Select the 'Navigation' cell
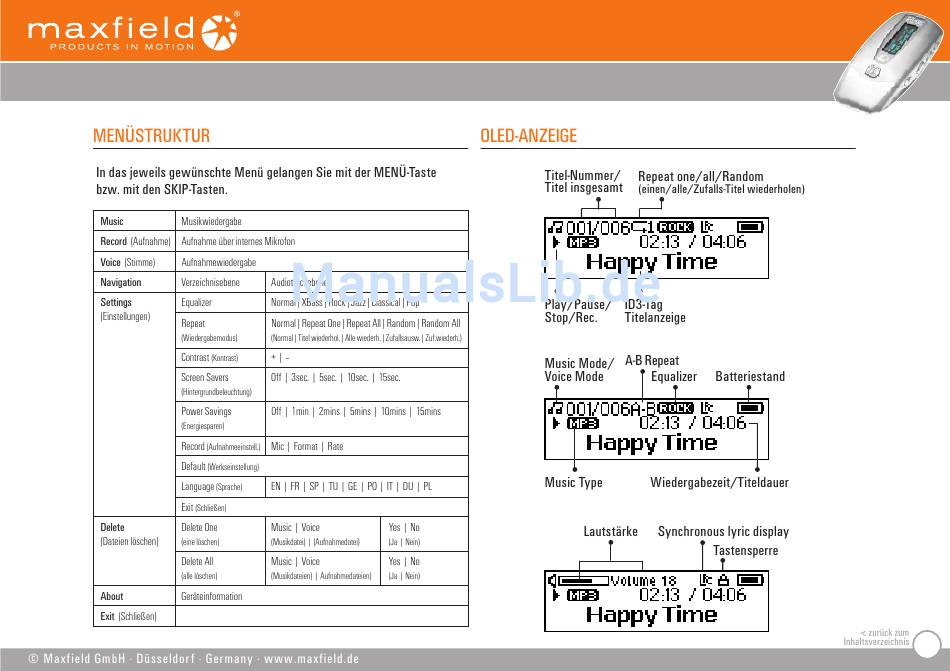 point(135,282)
